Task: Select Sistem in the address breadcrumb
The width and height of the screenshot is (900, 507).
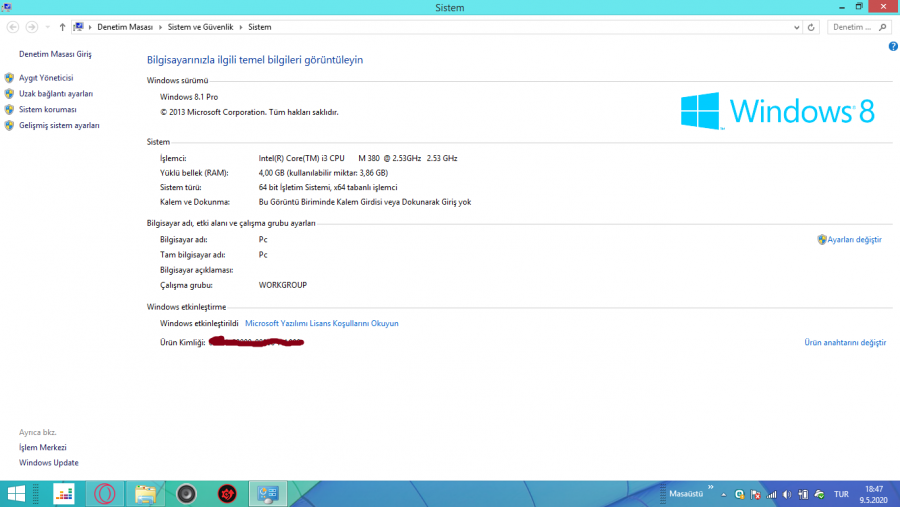Action: 259,27
